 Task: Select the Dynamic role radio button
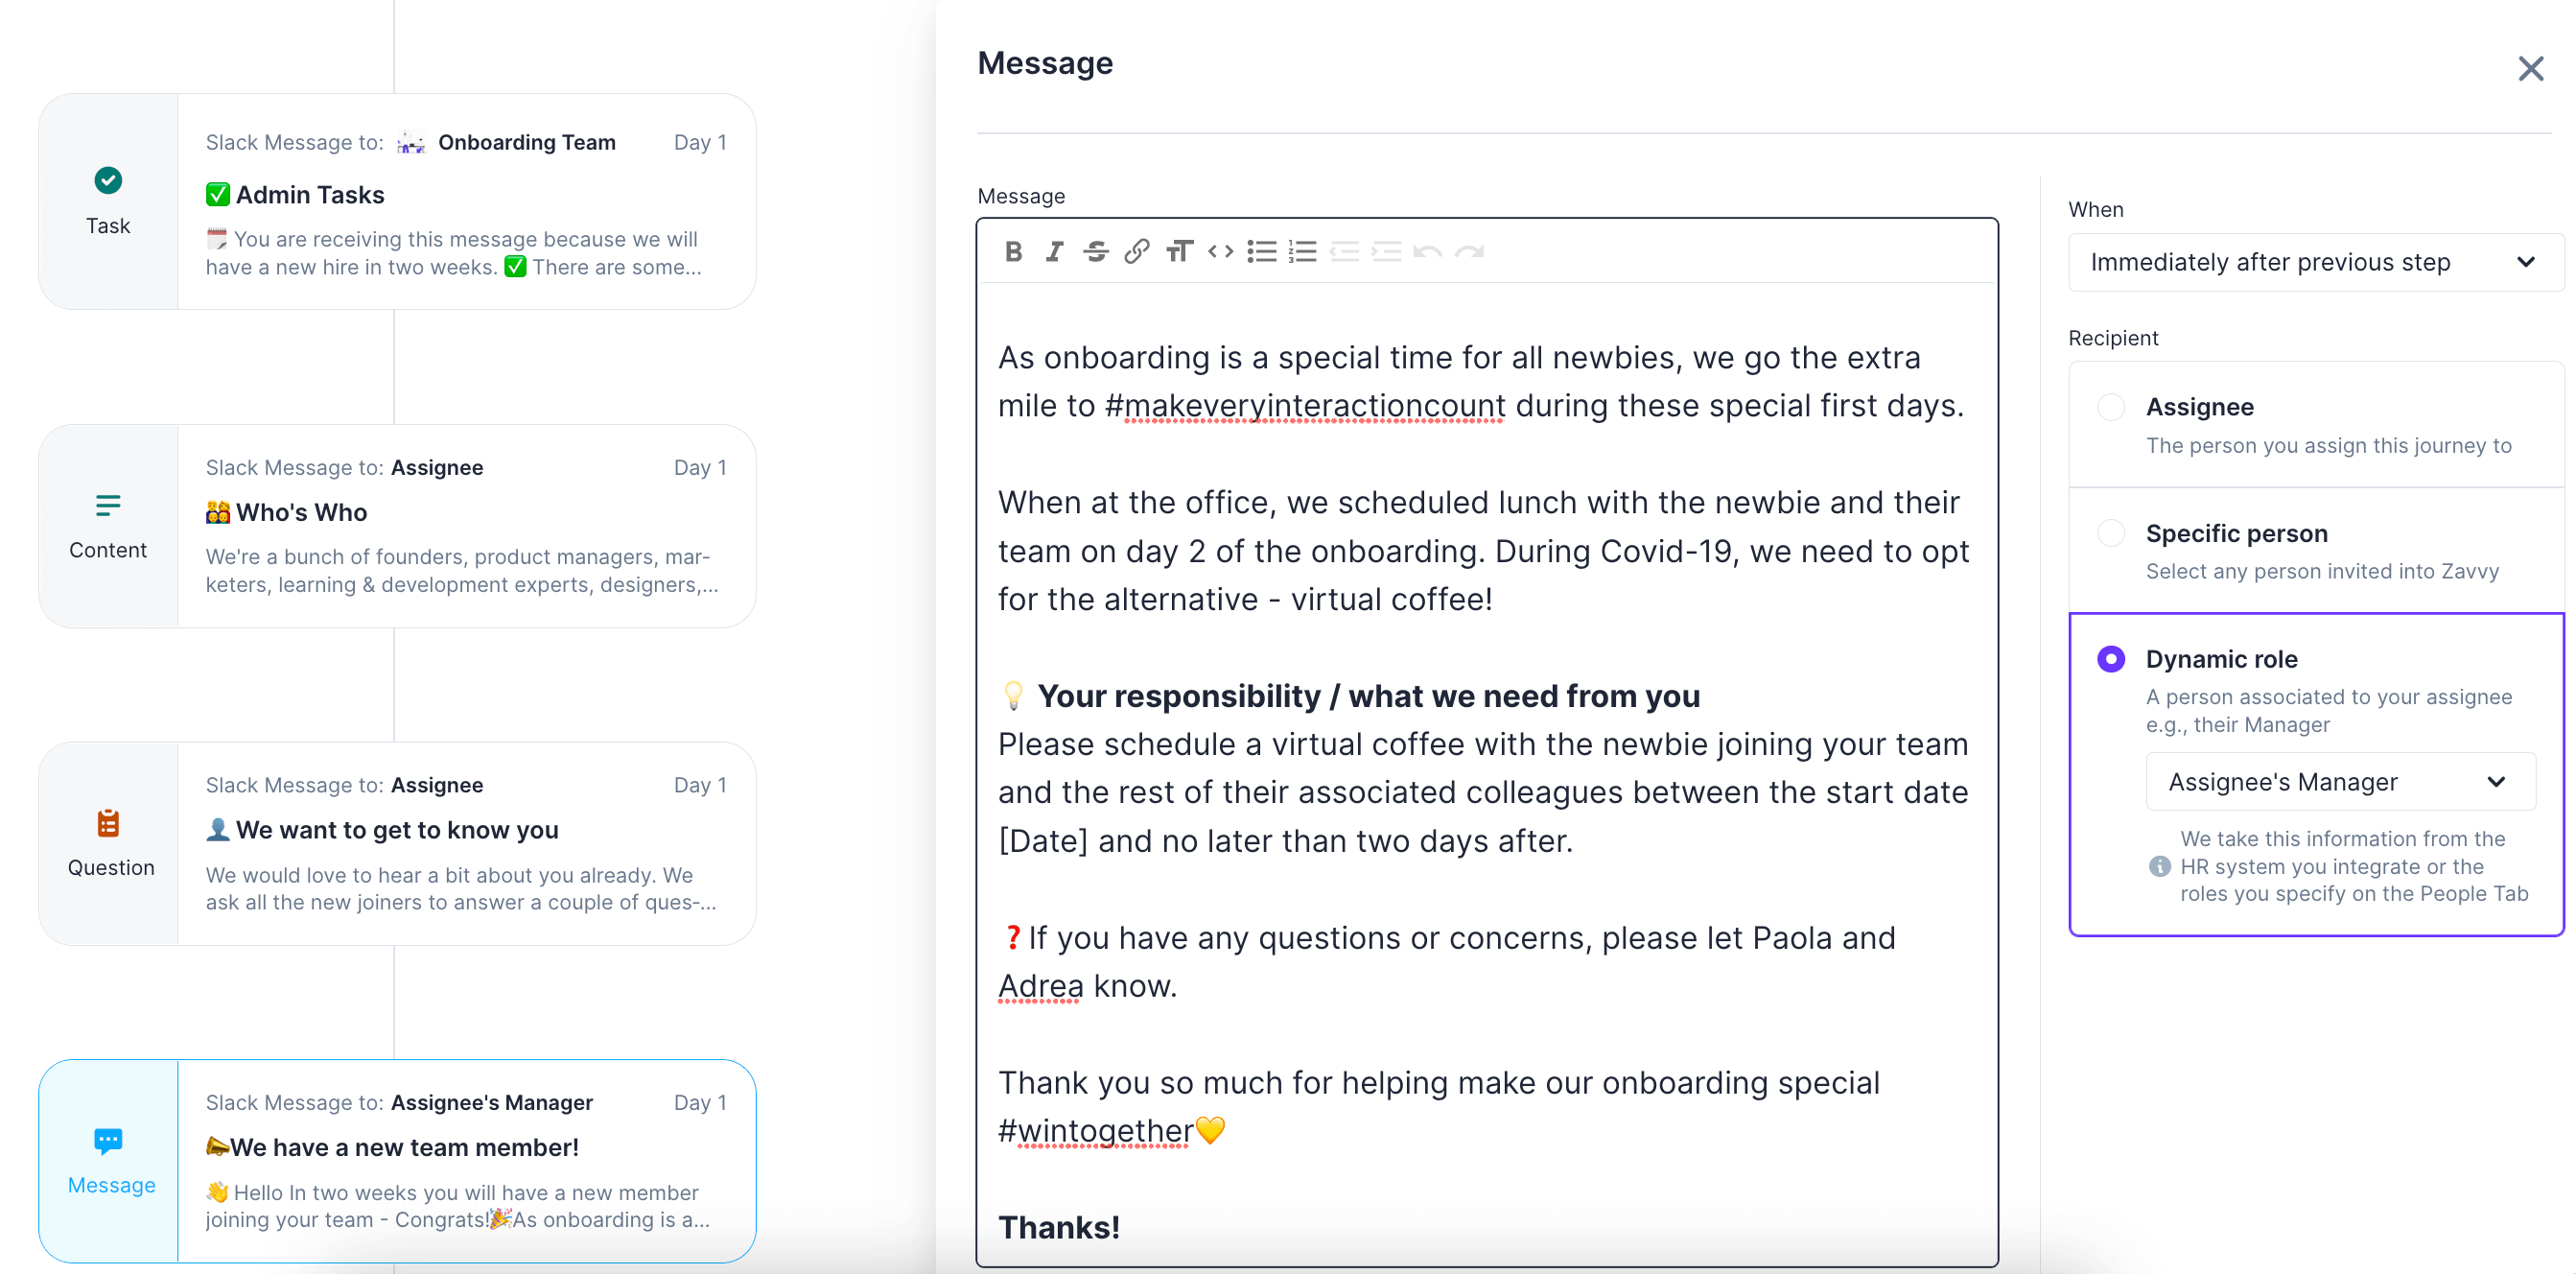click(2111, 659)
